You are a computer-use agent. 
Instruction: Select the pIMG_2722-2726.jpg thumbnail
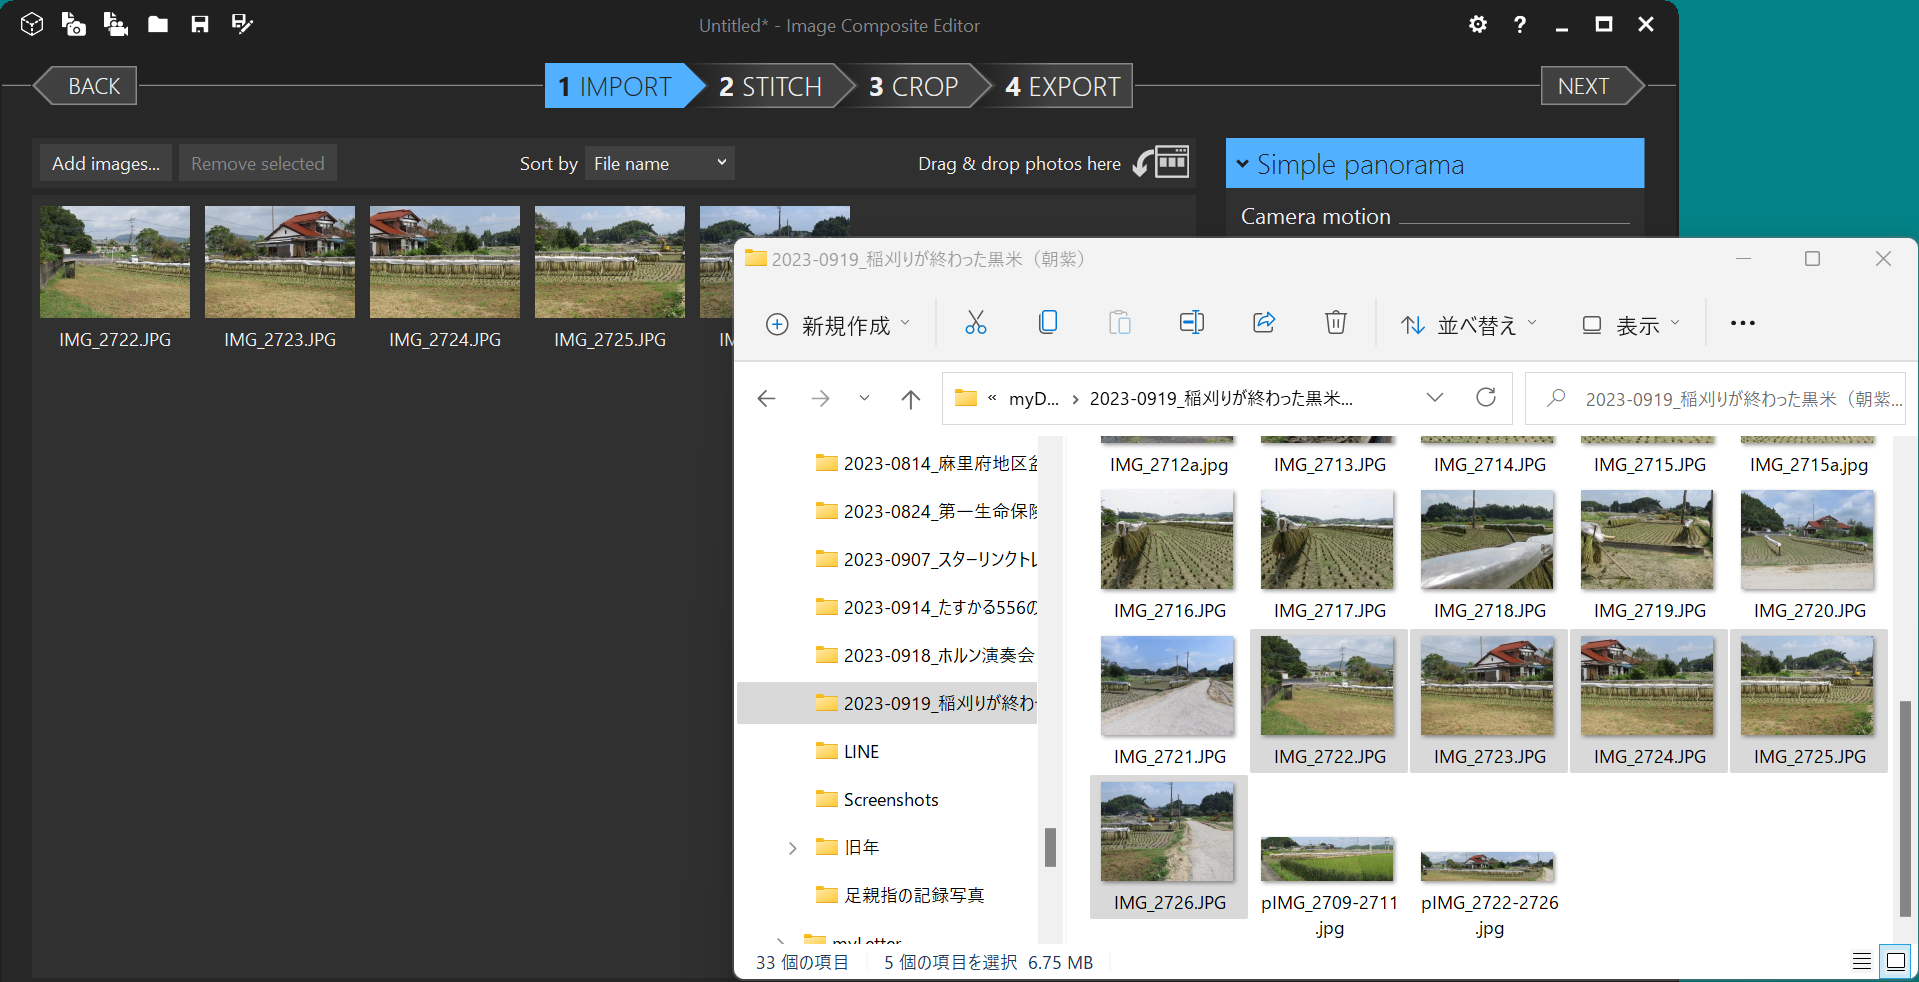1487,867
